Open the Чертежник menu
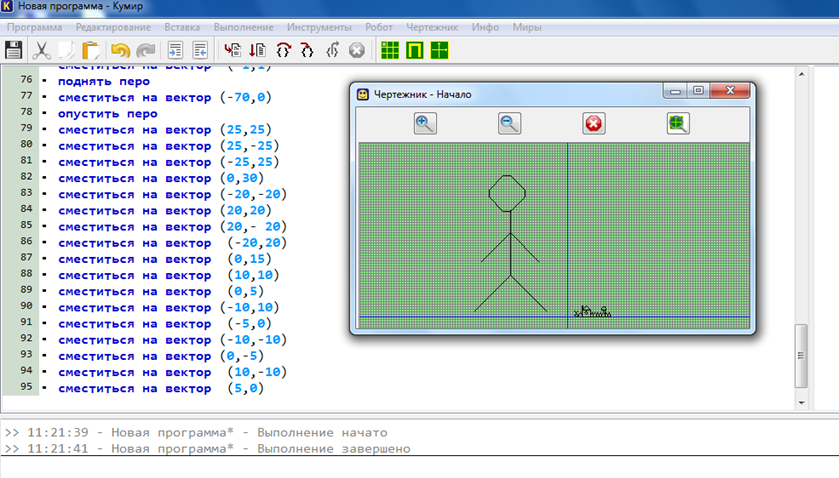Viewport: 839px width, 478px height. 432,27
